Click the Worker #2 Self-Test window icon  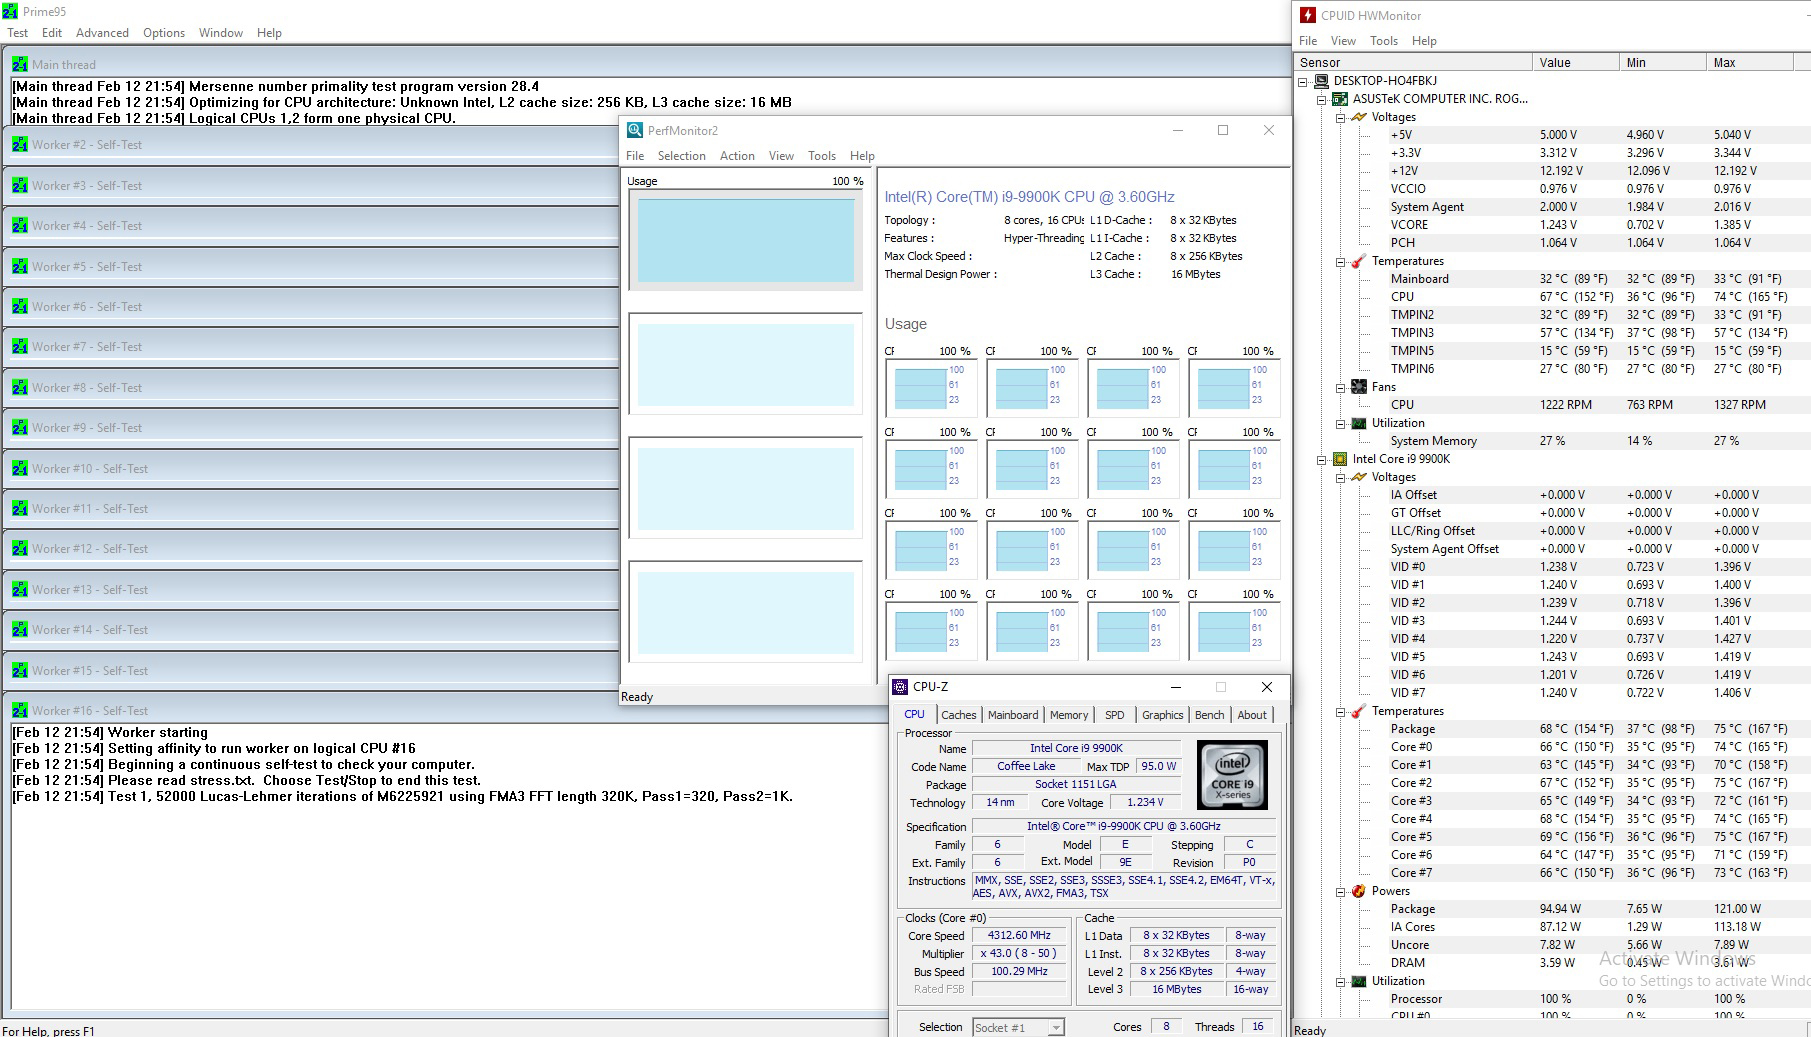[20, 145]
